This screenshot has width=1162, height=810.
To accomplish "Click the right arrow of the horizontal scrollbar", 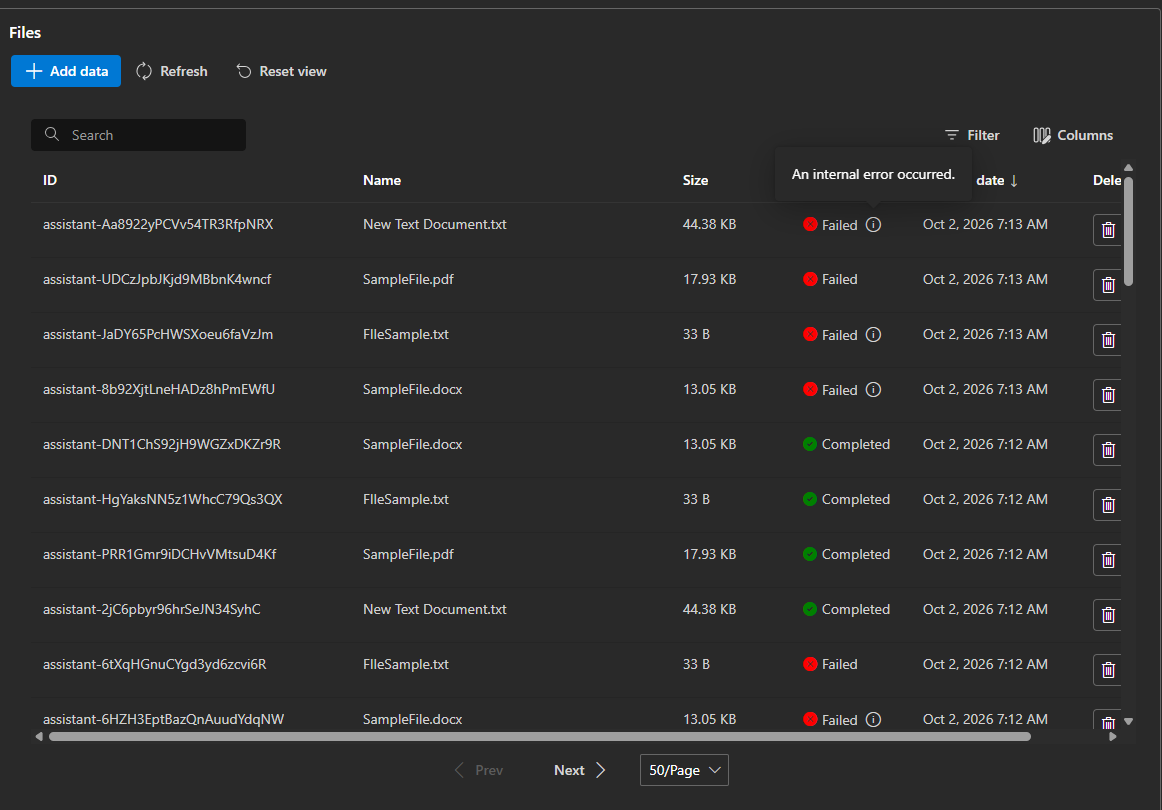I will pos(1112,737).
